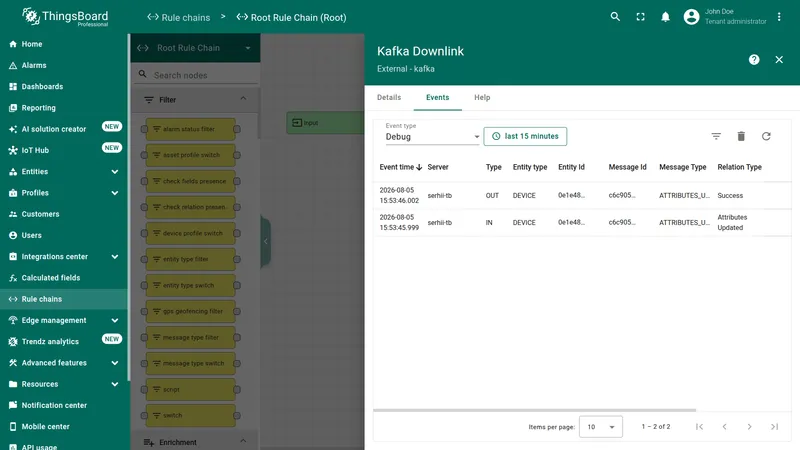This screenshot has width=800, height=450.
Task: Go to previous events page
Action: tap(724, 427)
